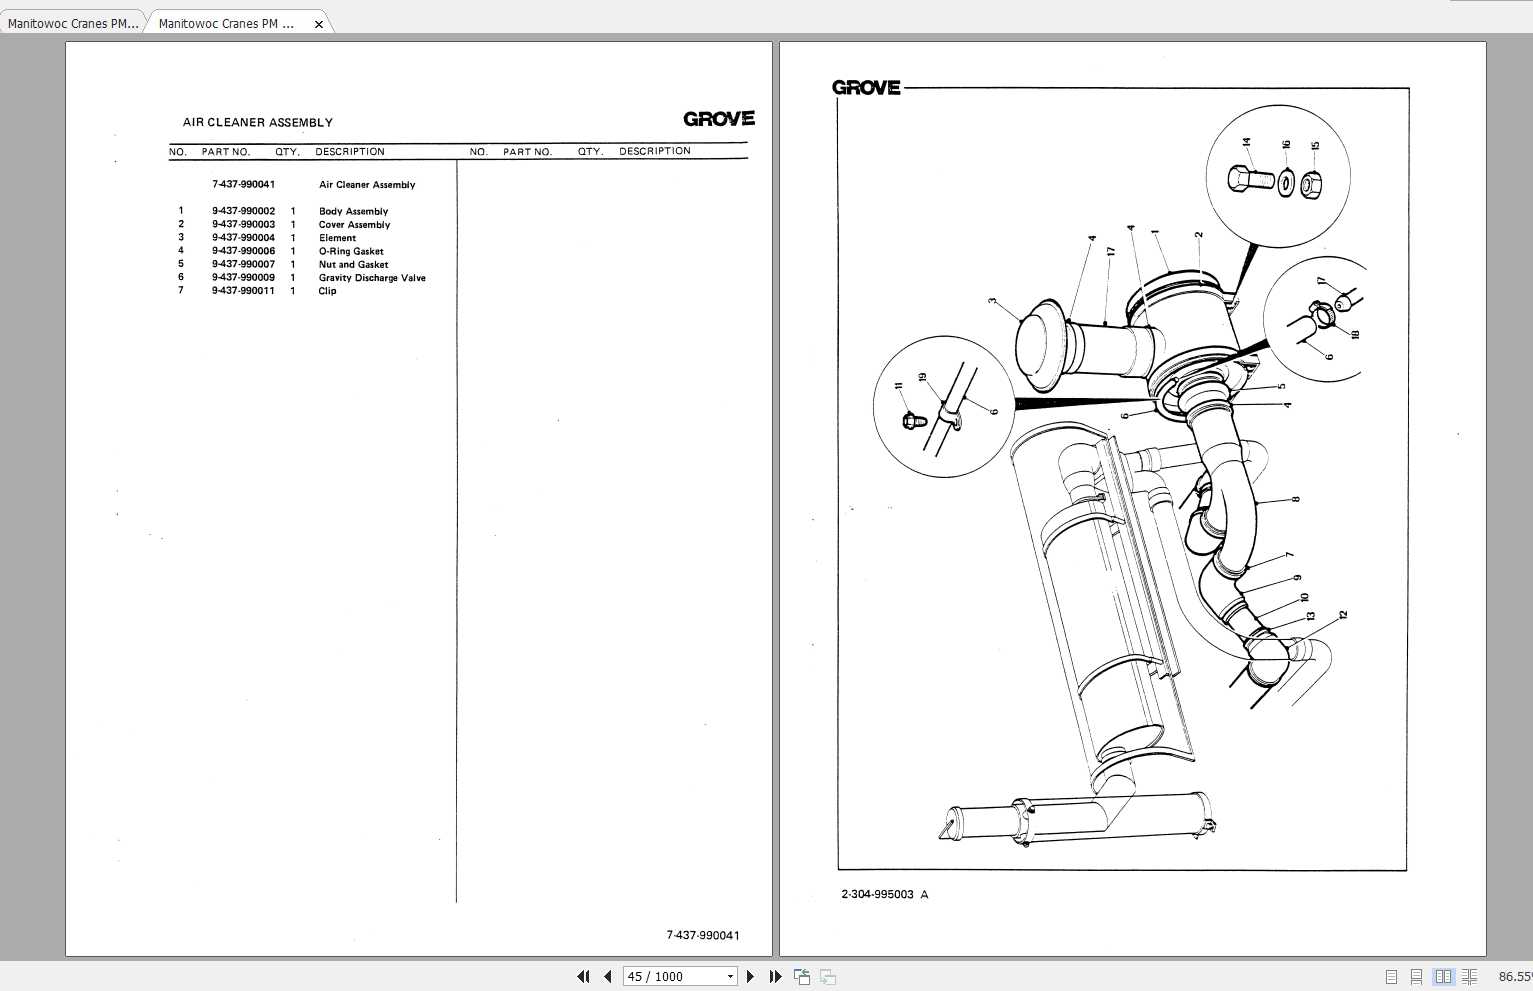Image resolution: width=1533 pixels, height=991 pixels.
Task: Open the recent pages dropdown arrow
Action: [731, 976]
